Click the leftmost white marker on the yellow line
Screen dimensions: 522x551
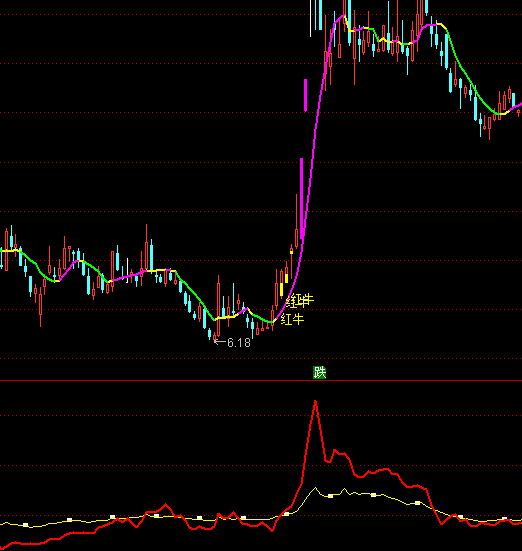[25, 525]
